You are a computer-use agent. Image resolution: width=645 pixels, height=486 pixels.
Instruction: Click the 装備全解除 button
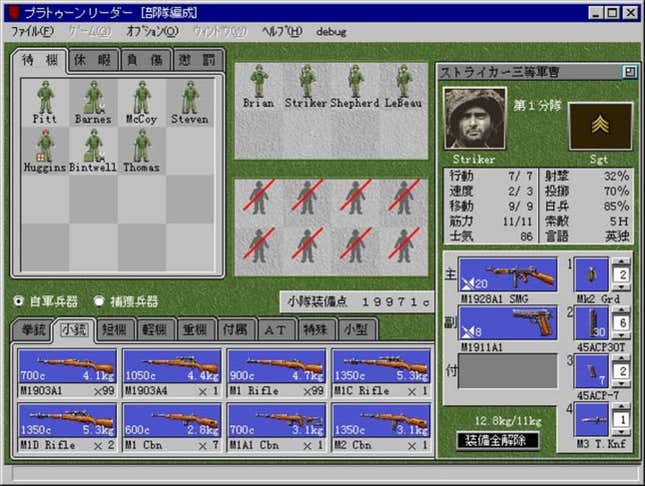497,441
